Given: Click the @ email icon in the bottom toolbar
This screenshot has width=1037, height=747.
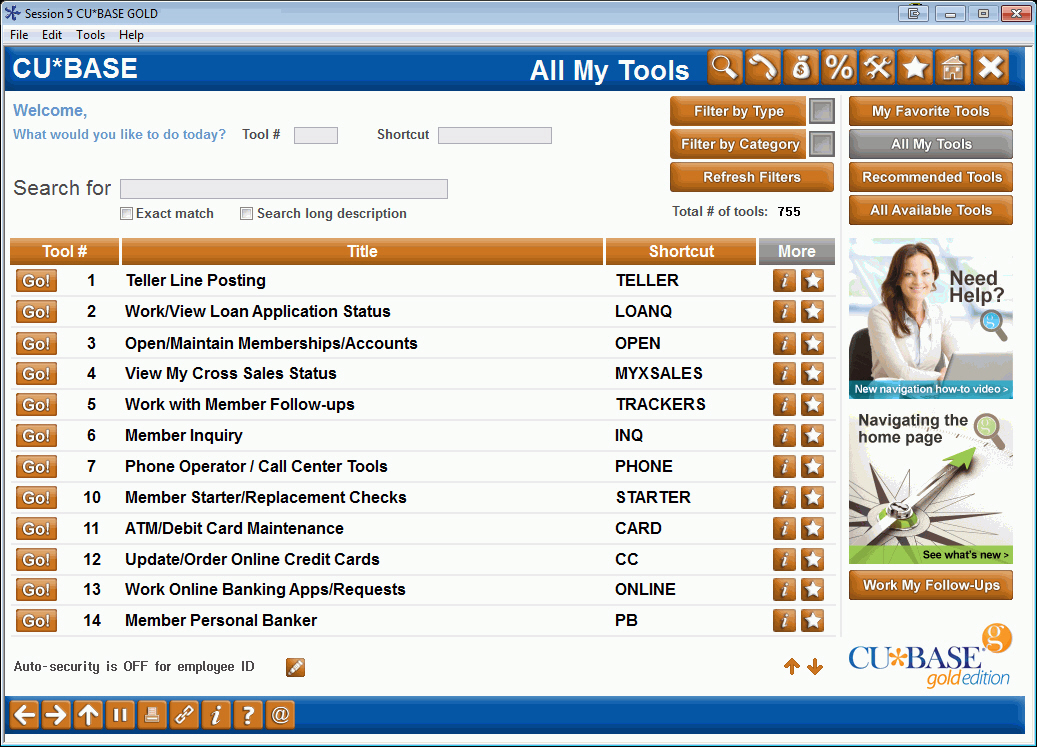Looking at the screenshot, I should pyautogui.click(x=280, y=714).
